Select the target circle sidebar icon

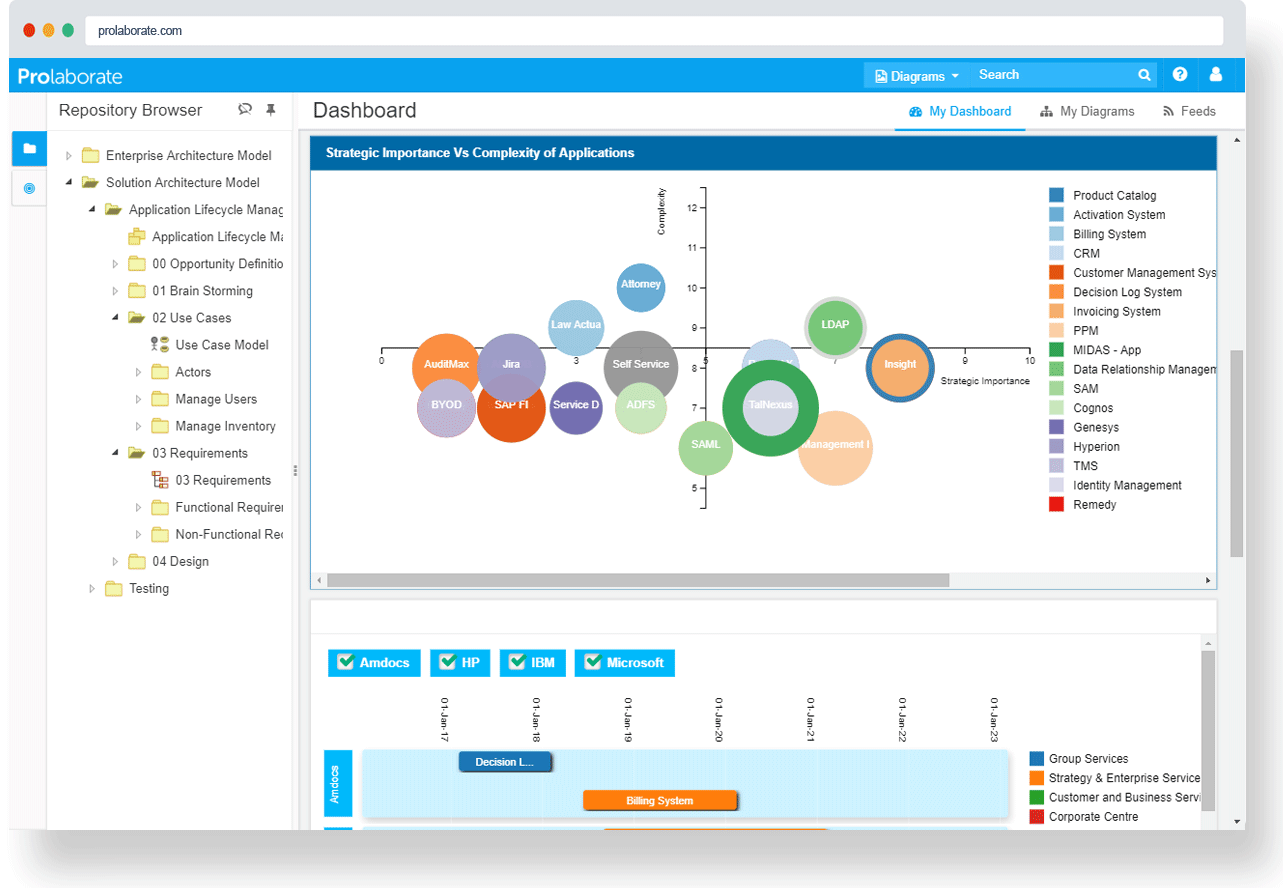tap(29, 188)
